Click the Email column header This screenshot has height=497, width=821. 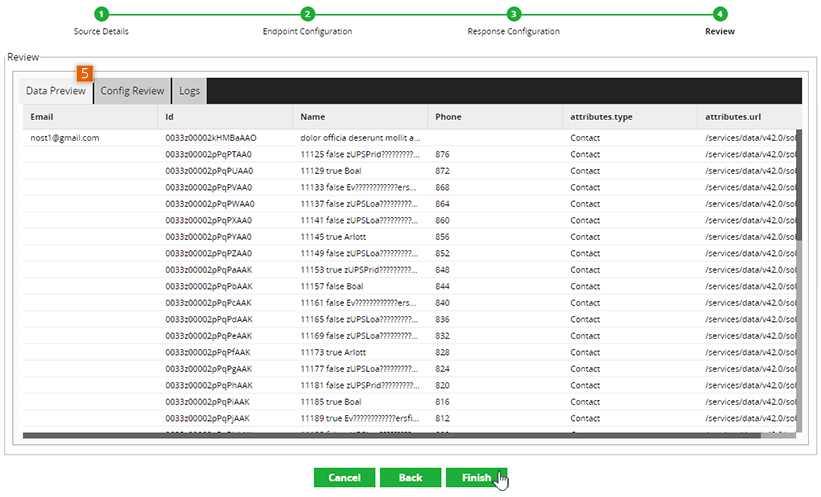click(90, 117)
